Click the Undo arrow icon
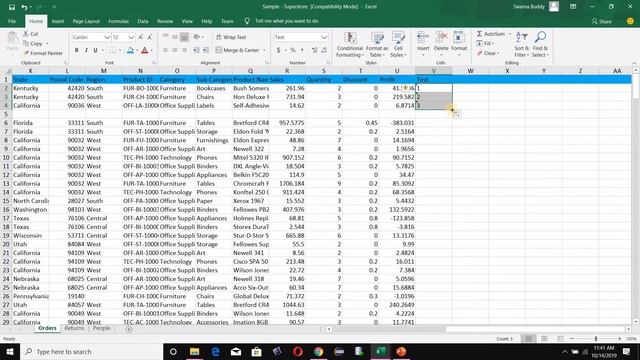Screen dimensions: 640x360 point(24,7)
